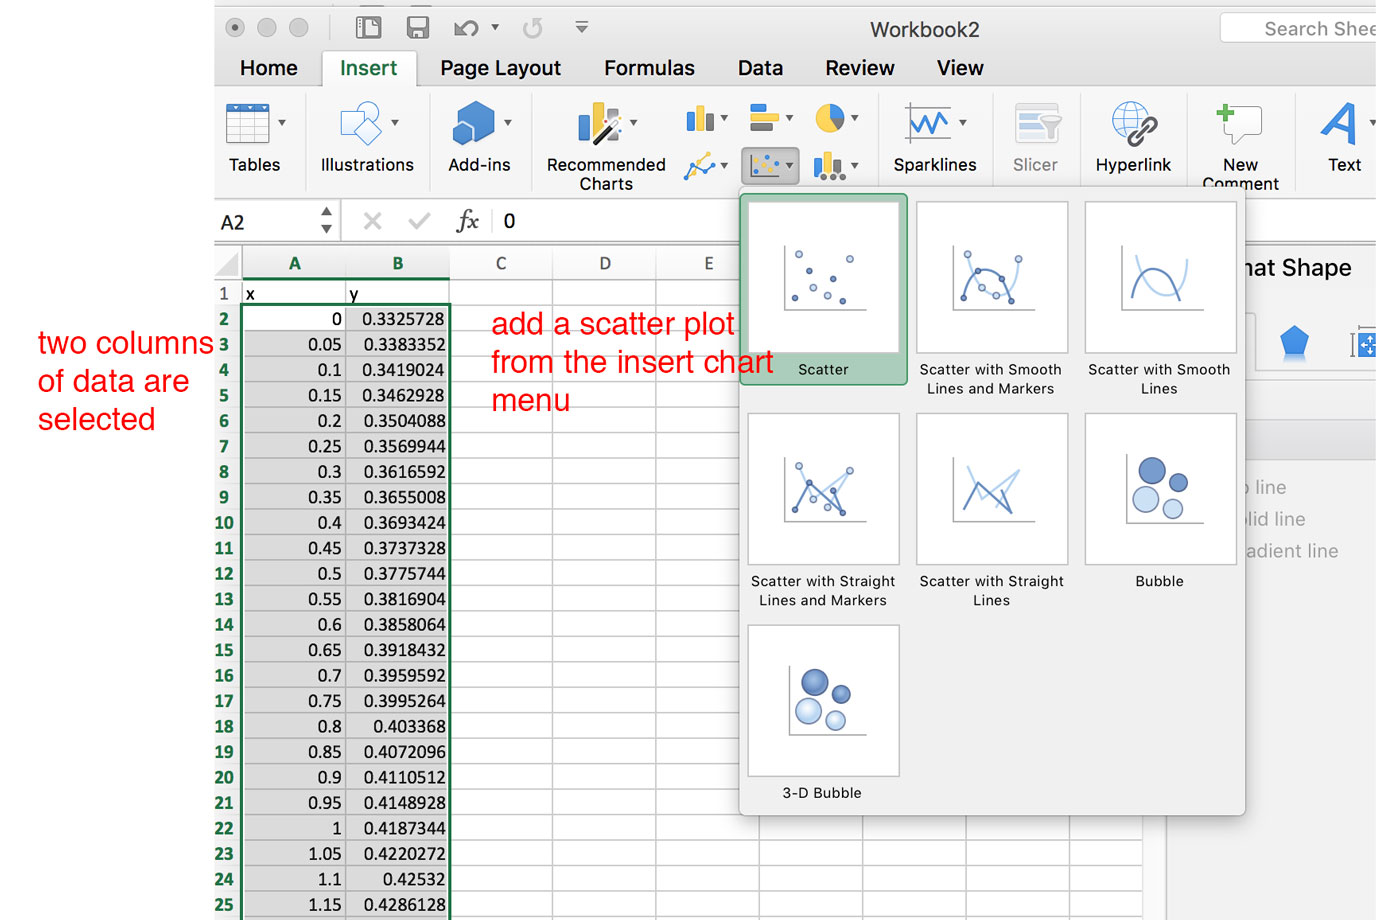Choose the 3-D Bubble chart
The width and height of the screenshot is (1400, 920).
pyautogui.click(x=822, y=700)
